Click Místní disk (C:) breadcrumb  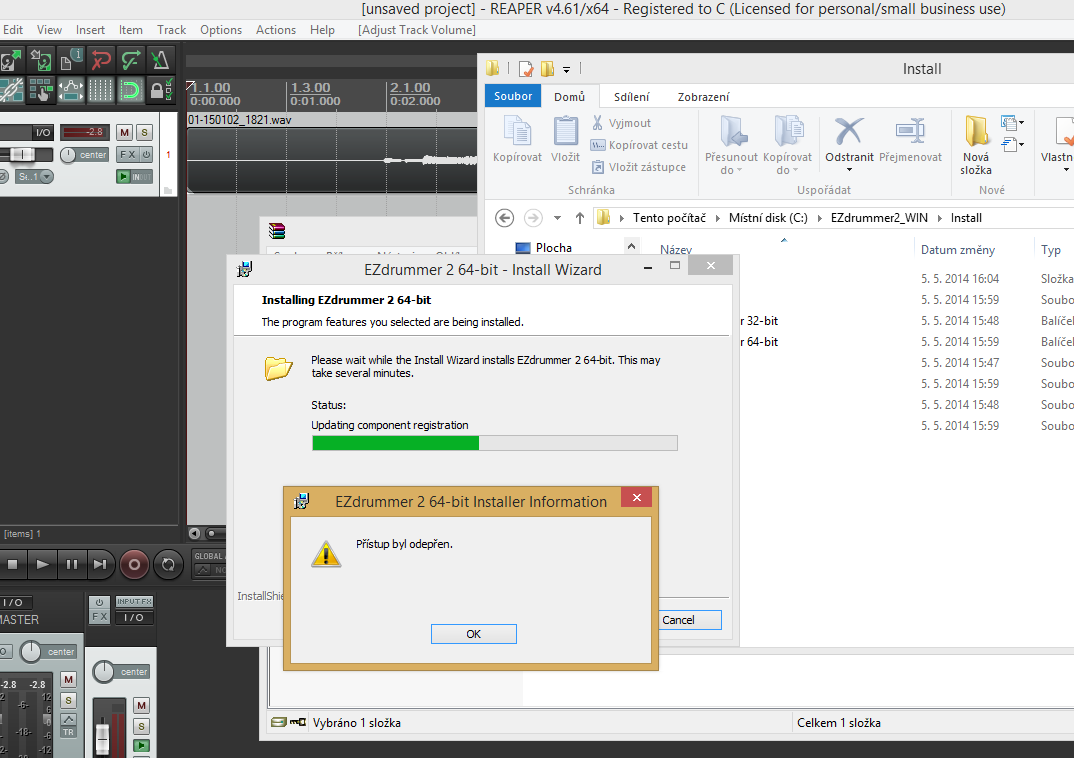(x=768, y=218)
